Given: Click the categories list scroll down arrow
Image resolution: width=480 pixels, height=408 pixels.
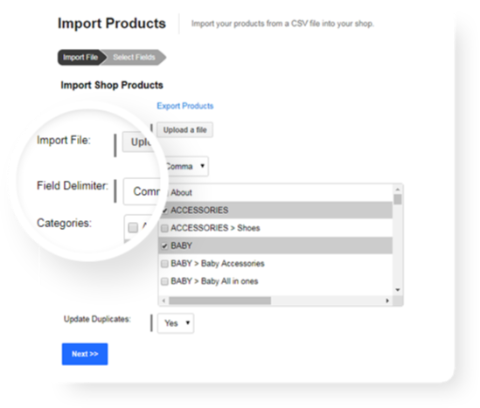Looking at the screenshot, I should click(398, 290).
